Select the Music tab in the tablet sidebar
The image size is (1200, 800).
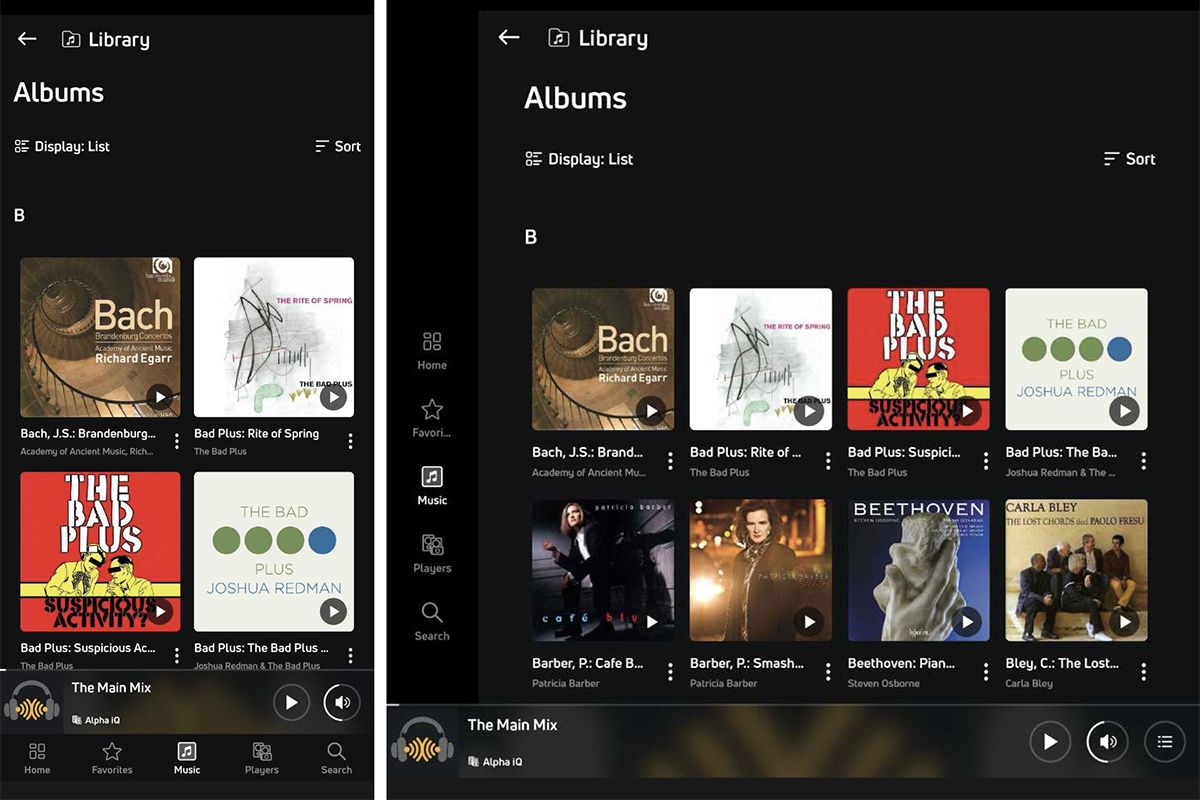coord(432,485)
